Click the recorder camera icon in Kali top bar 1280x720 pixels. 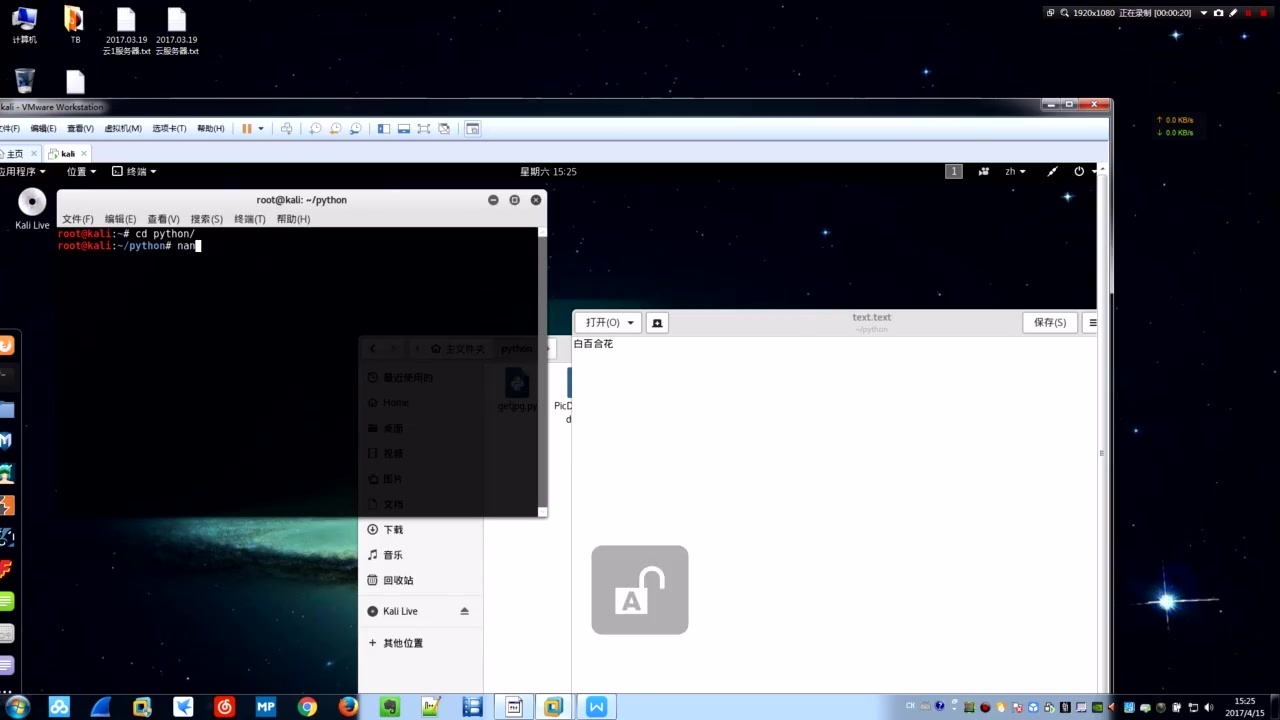(984, 171)
